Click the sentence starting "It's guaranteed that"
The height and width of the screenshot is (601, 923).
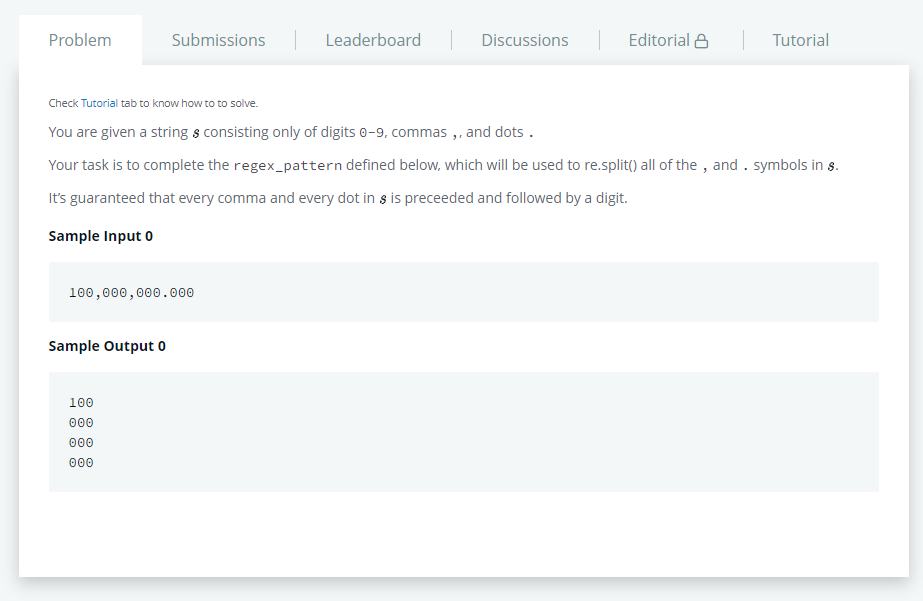pos(338,198)
